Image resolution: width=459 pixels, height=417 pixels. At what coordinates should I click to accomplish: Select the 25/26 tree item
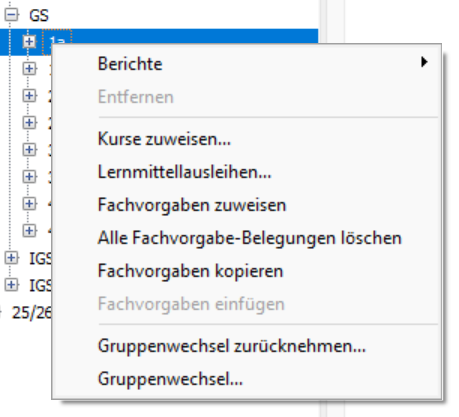click(32, 312)
